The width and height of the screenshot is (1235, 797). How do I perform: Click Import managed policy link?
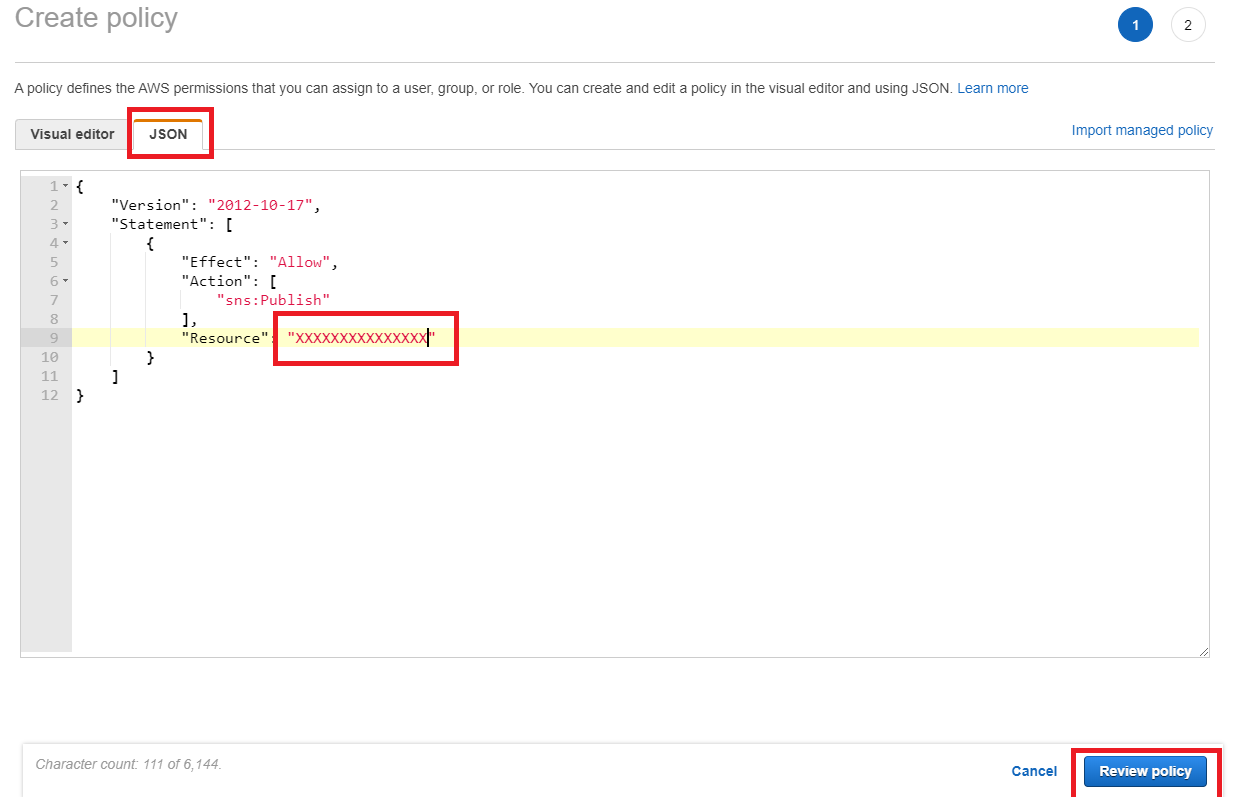[x=1142, y=130]
